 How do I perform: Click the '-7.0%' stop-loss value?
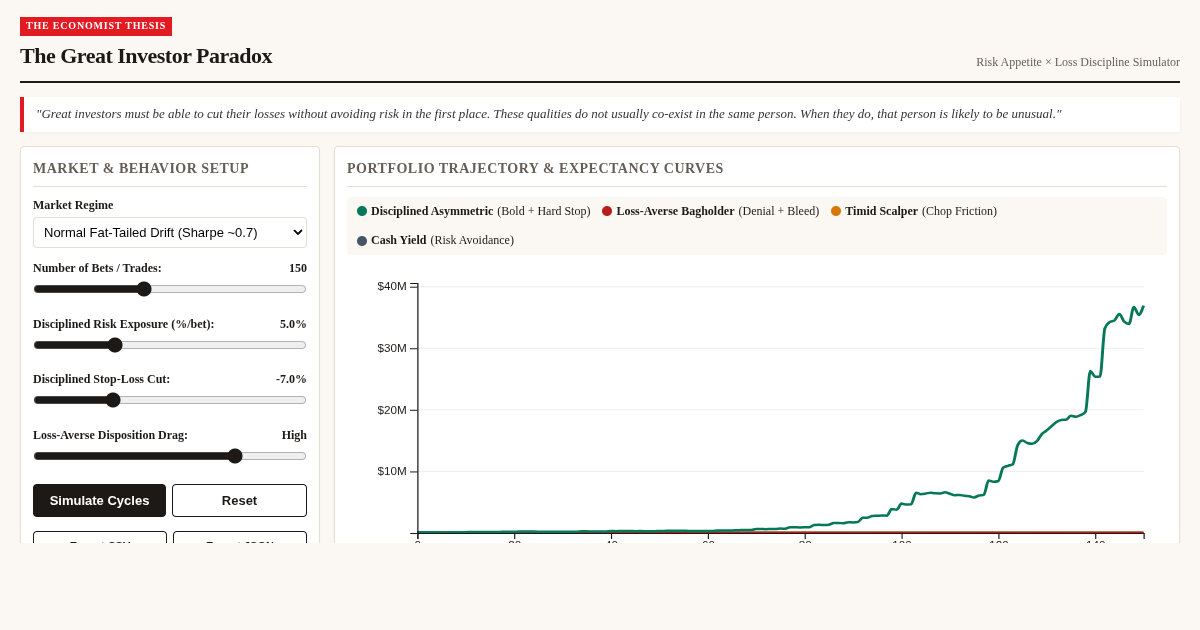[x=291, y=379]
